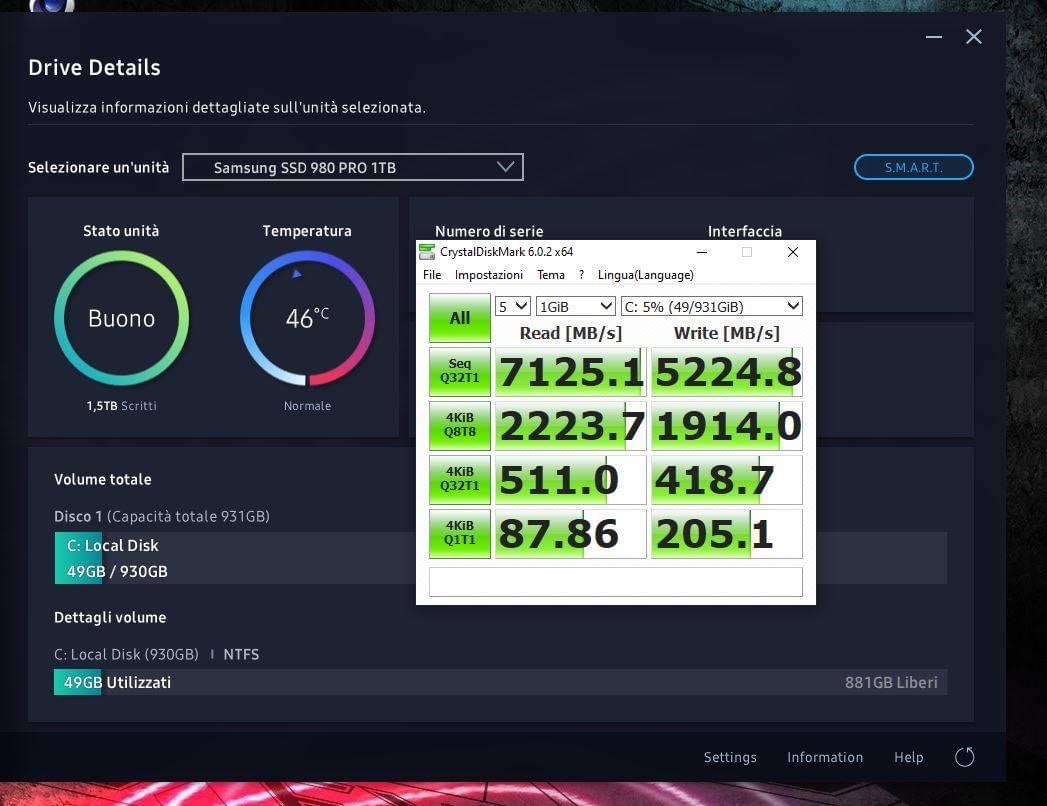Run the Seq Q32T1 benchmark
Screen dimensions: 1047x806
(459, 371)
